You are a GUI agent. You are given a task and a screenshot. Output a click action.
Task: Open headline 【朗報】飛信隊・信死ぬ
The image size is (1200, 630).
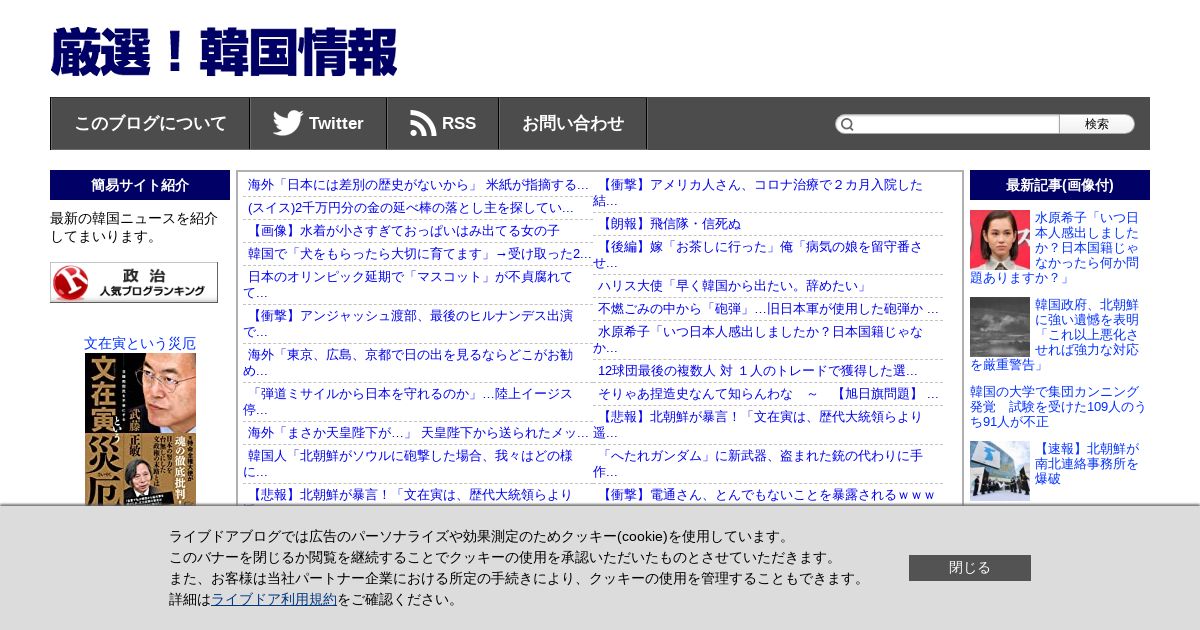(669, 224)
